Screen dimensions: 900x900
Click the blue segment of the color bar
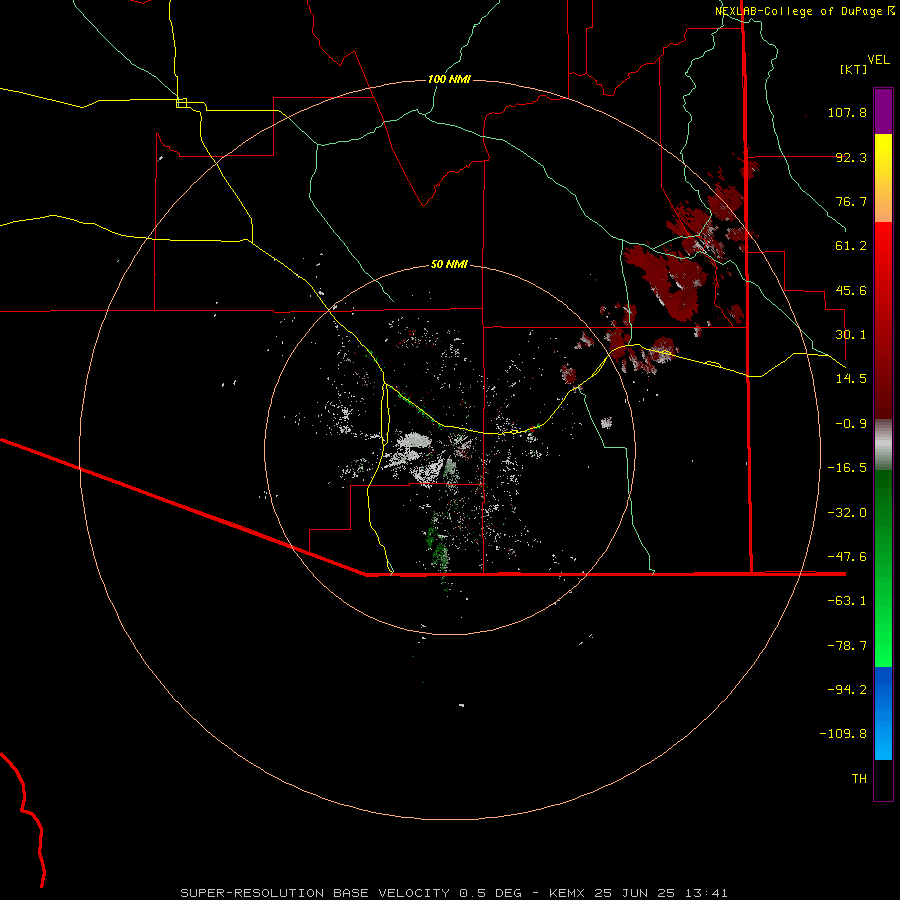[883, 713]
